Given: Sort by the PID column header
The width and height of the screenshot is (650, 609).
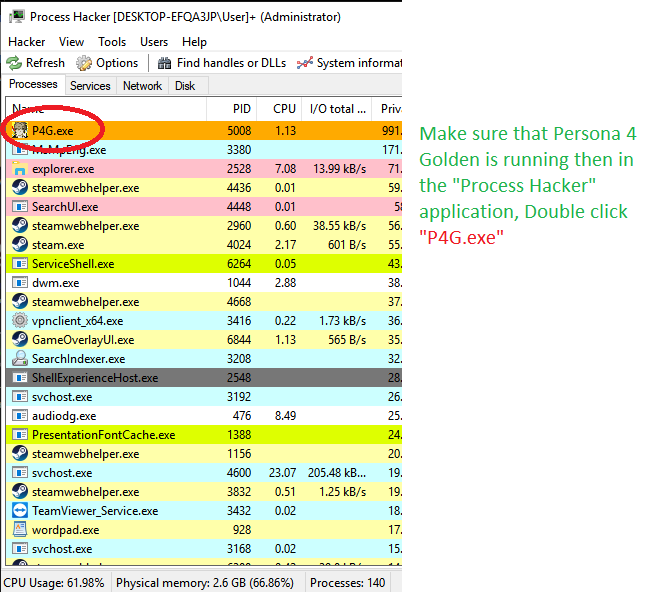Looking at the screenshot, I should (x=232, y=109).
